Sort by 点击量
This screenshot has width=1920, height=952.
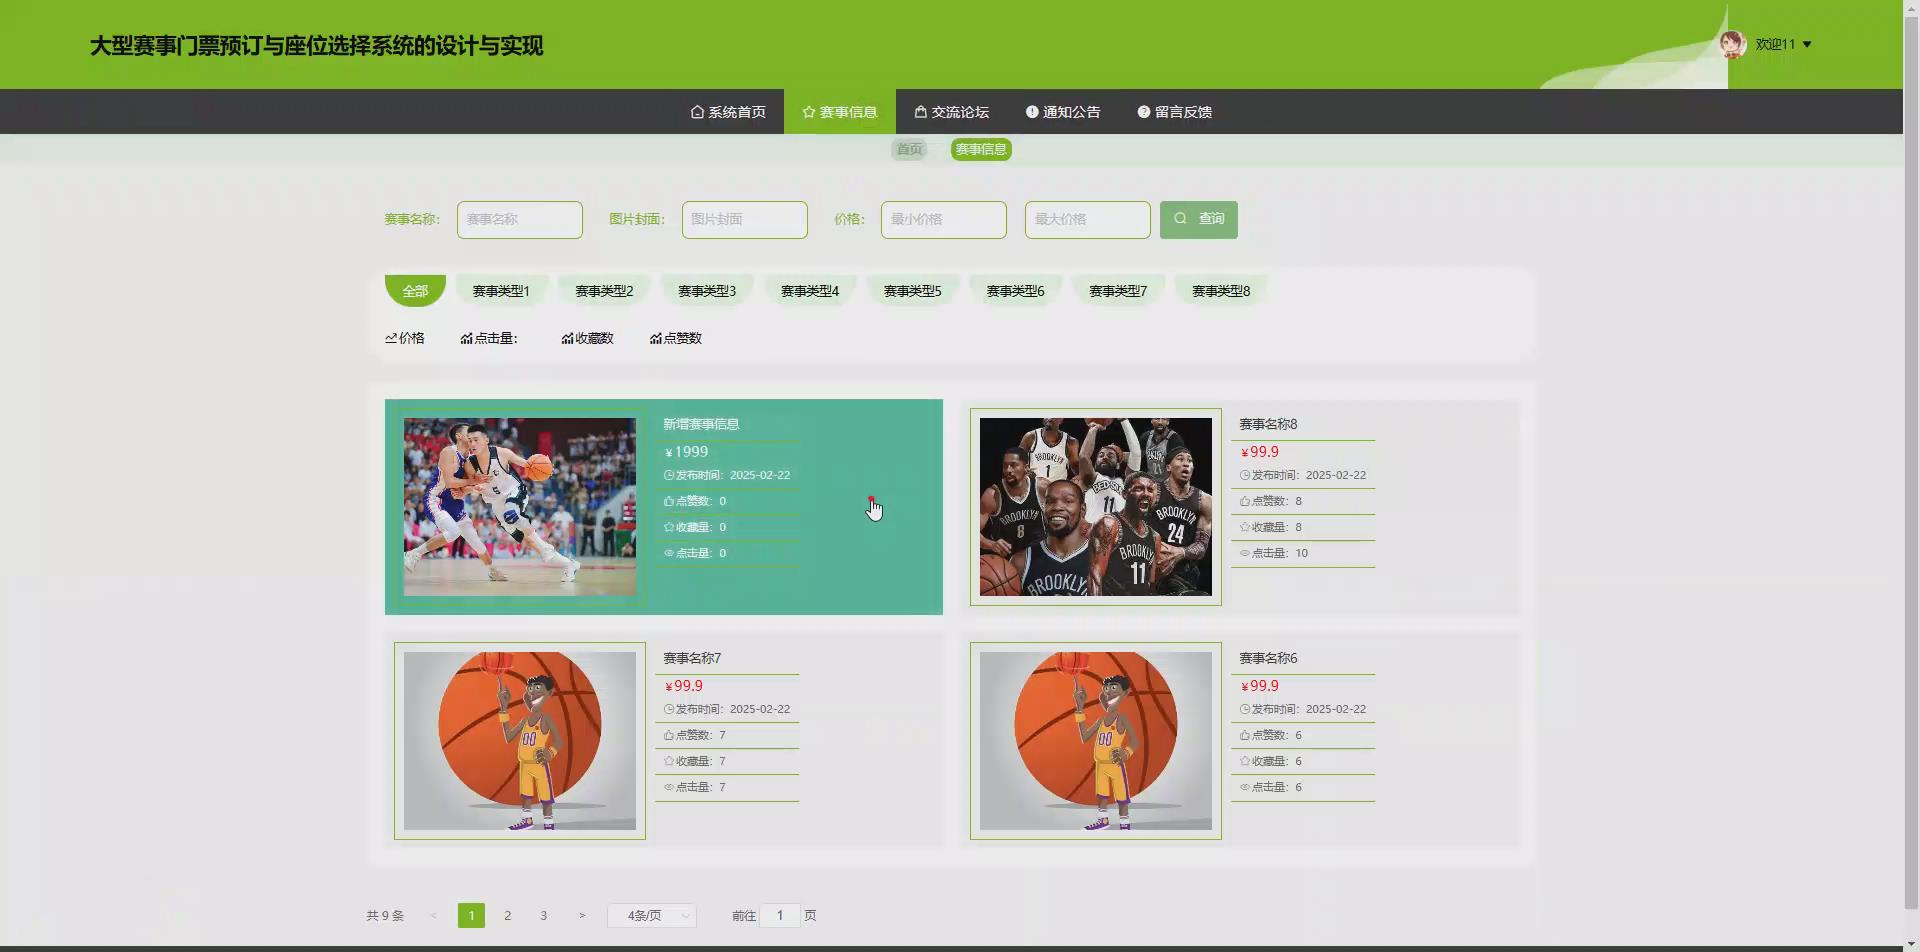[489, 339]
